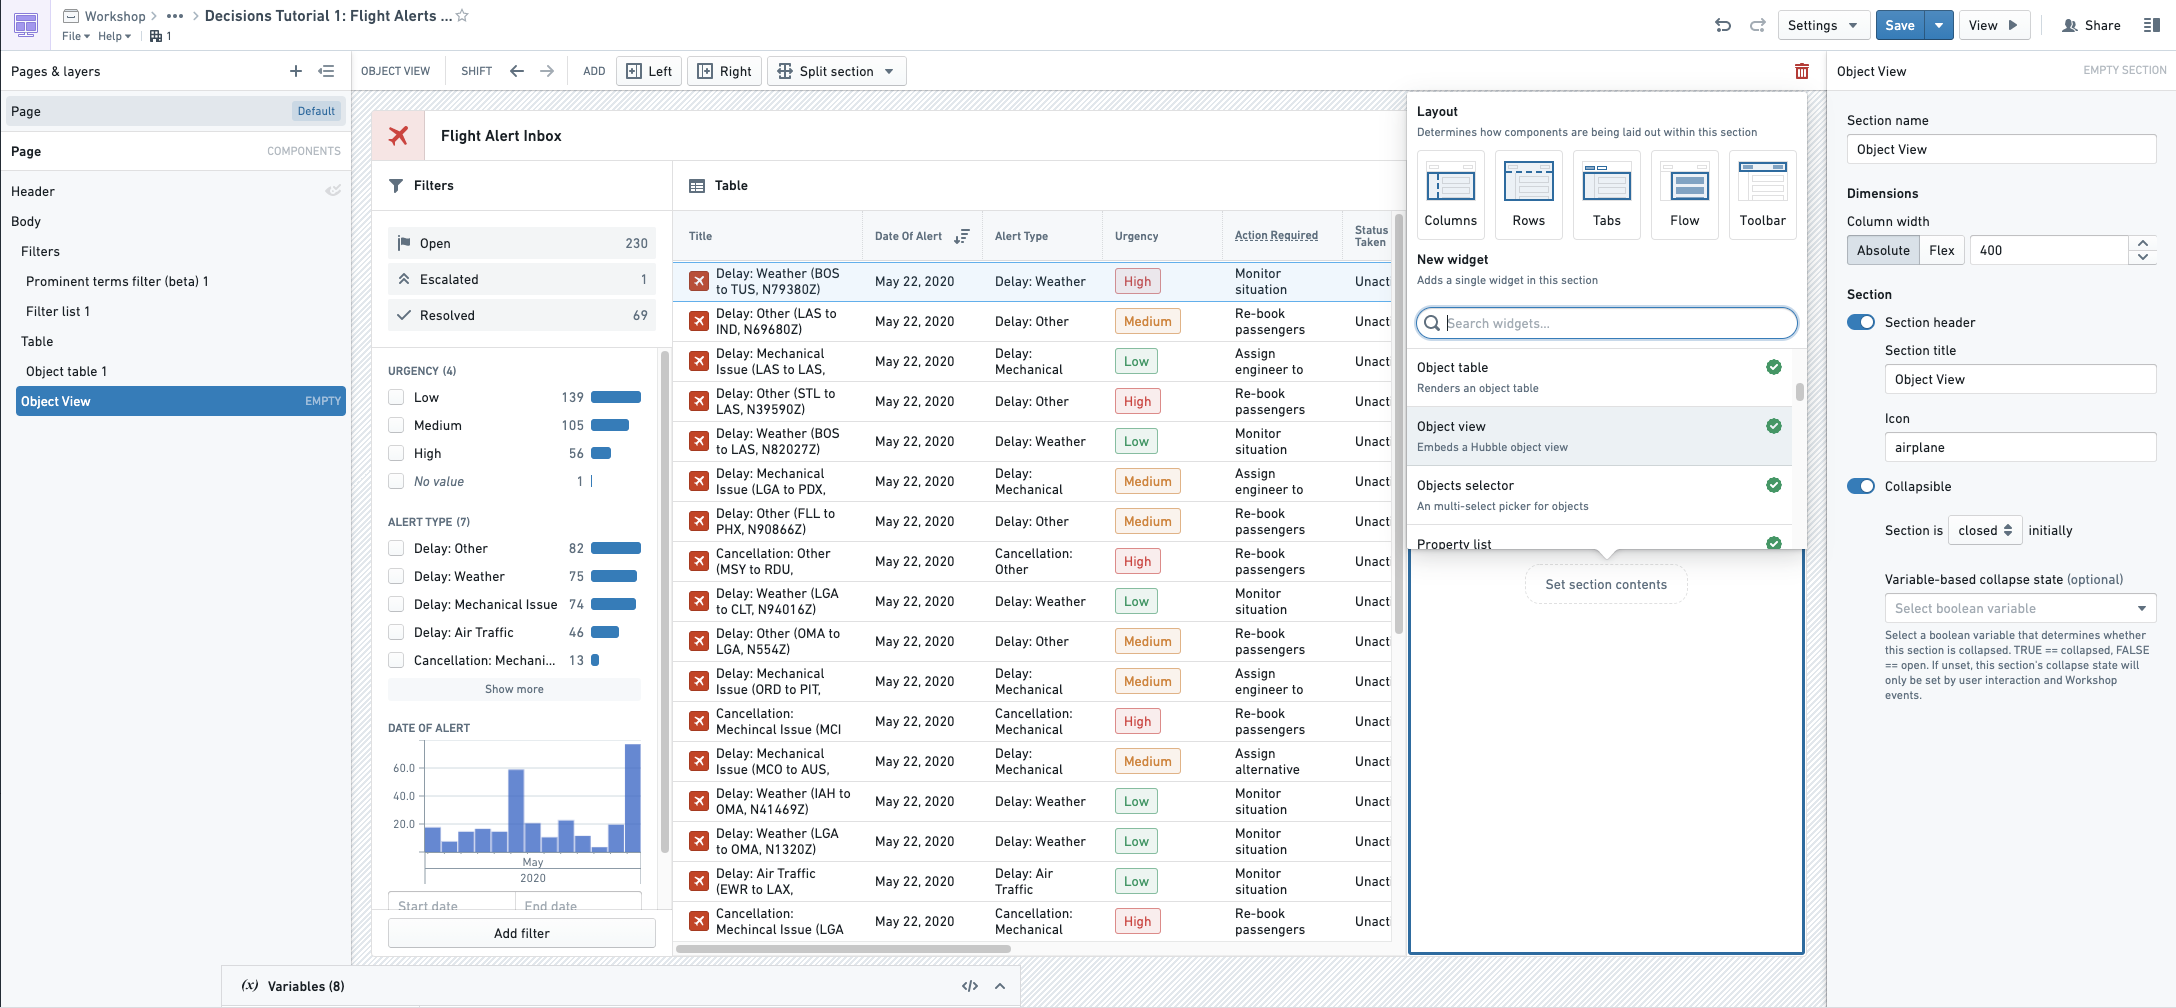2176x1008 pixels.
Task: Choose the Toolbar layout icon
Action: pyautogui.click(x=1762, y=195)
